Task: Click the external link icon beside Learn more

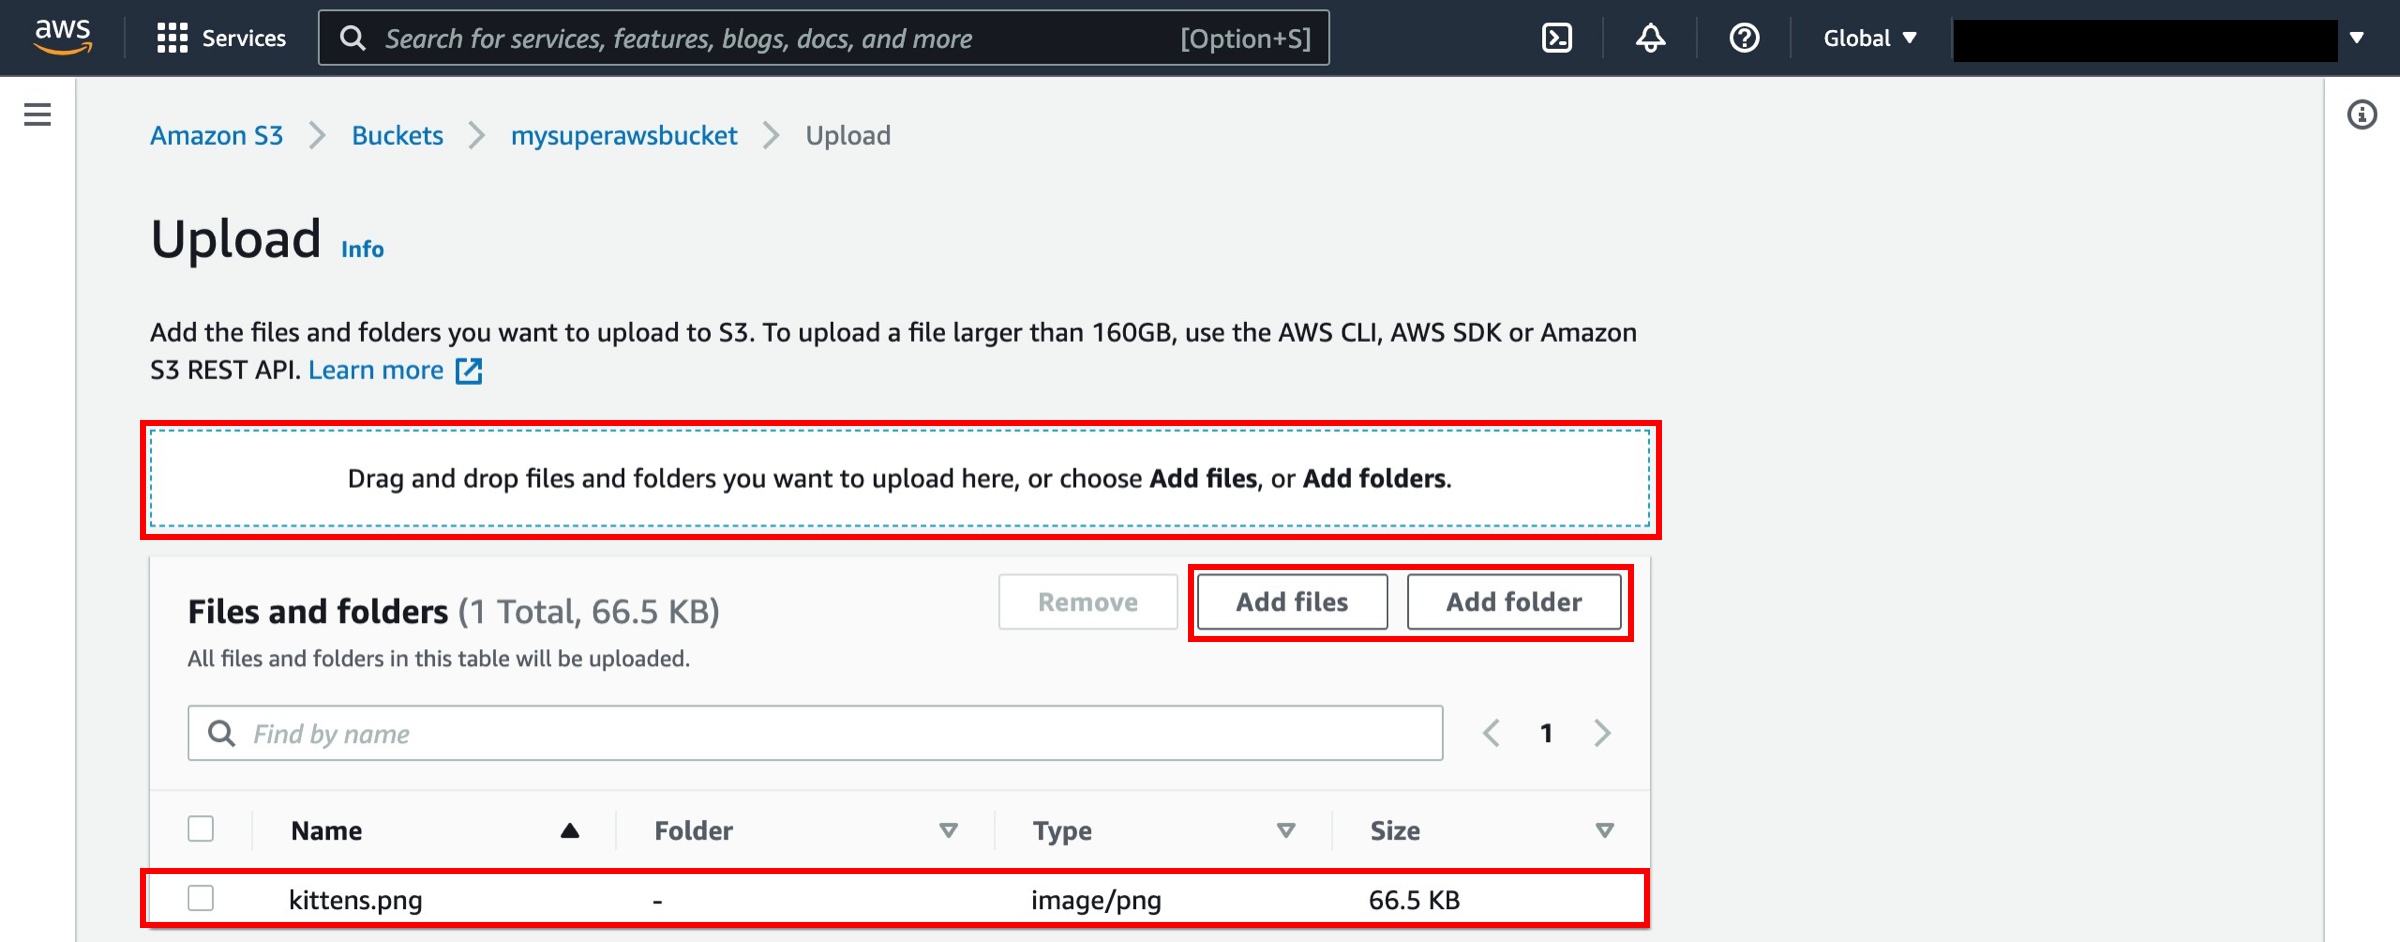Action: 469,371
